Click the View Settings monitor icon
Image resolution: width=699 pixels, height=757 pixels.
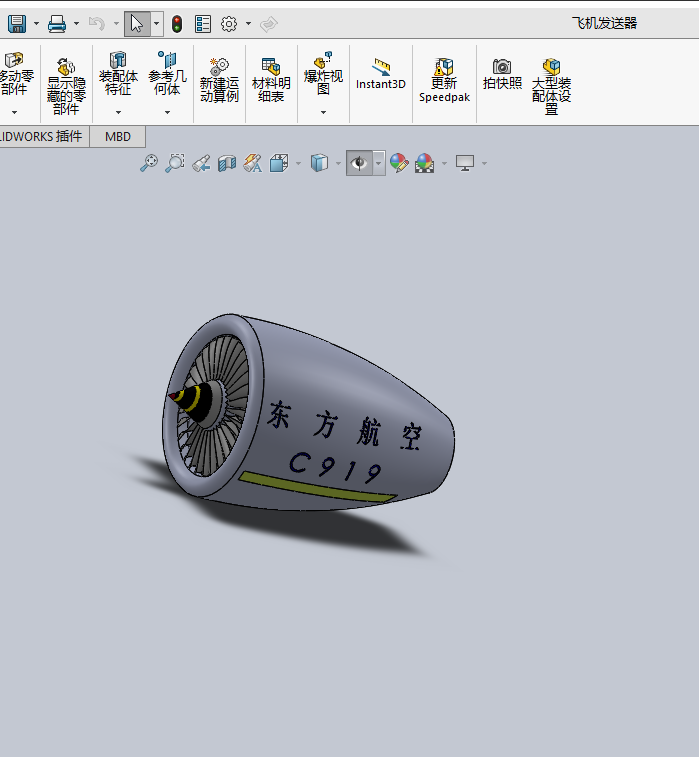[x=465, y=163]
